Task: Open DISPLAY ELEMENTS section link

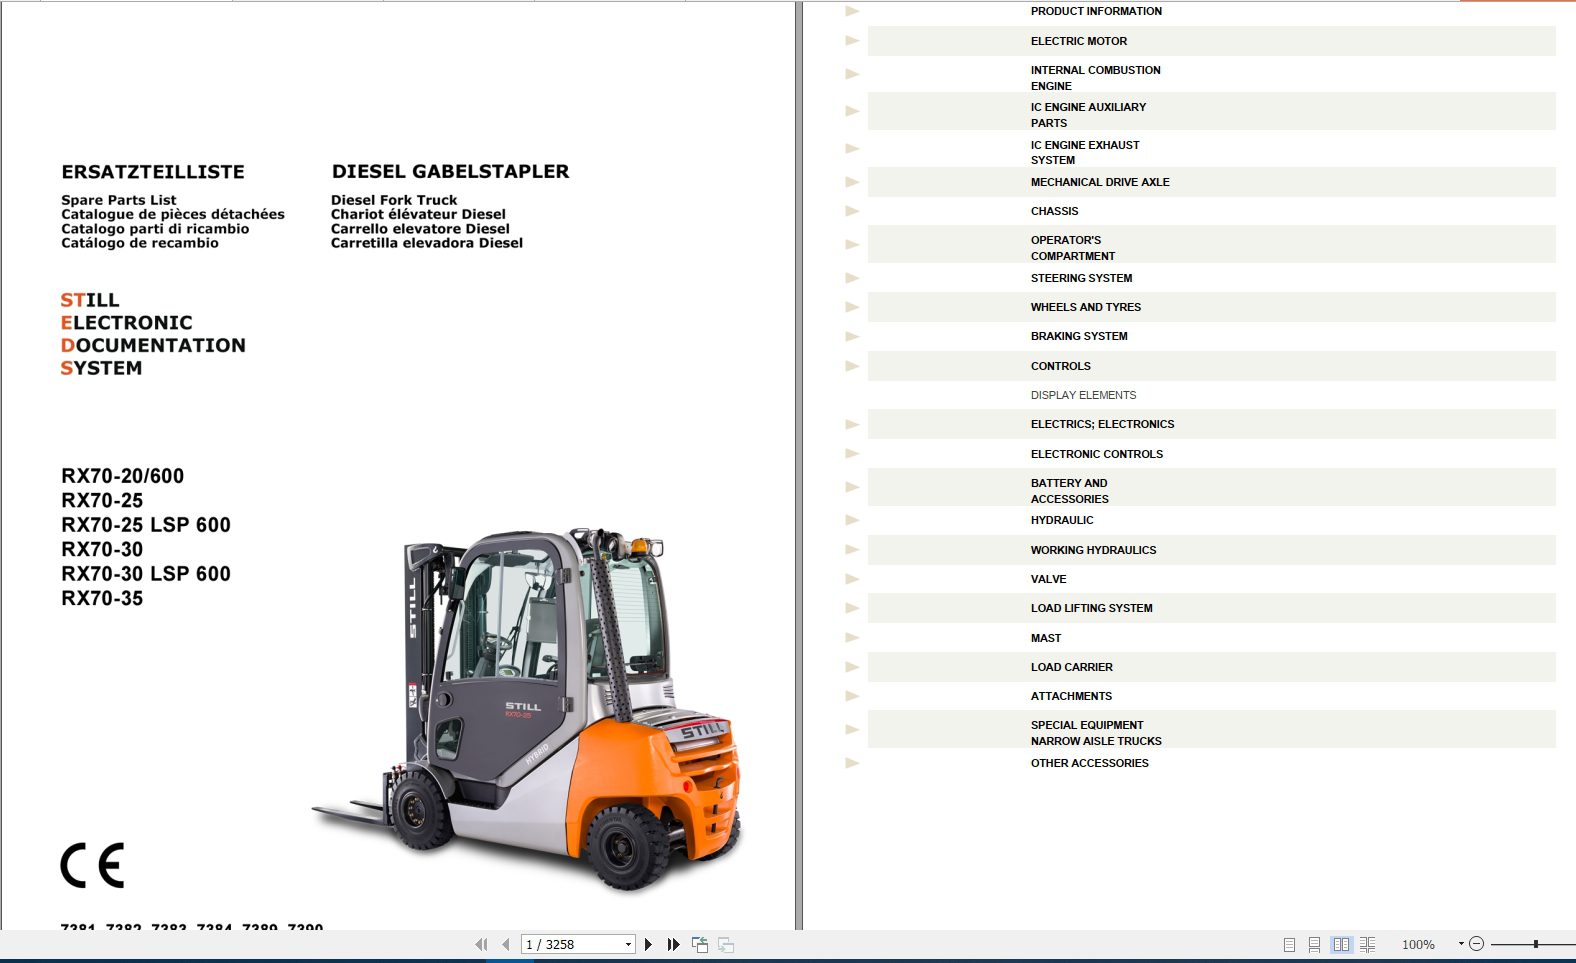Action: click(1083, 395)
